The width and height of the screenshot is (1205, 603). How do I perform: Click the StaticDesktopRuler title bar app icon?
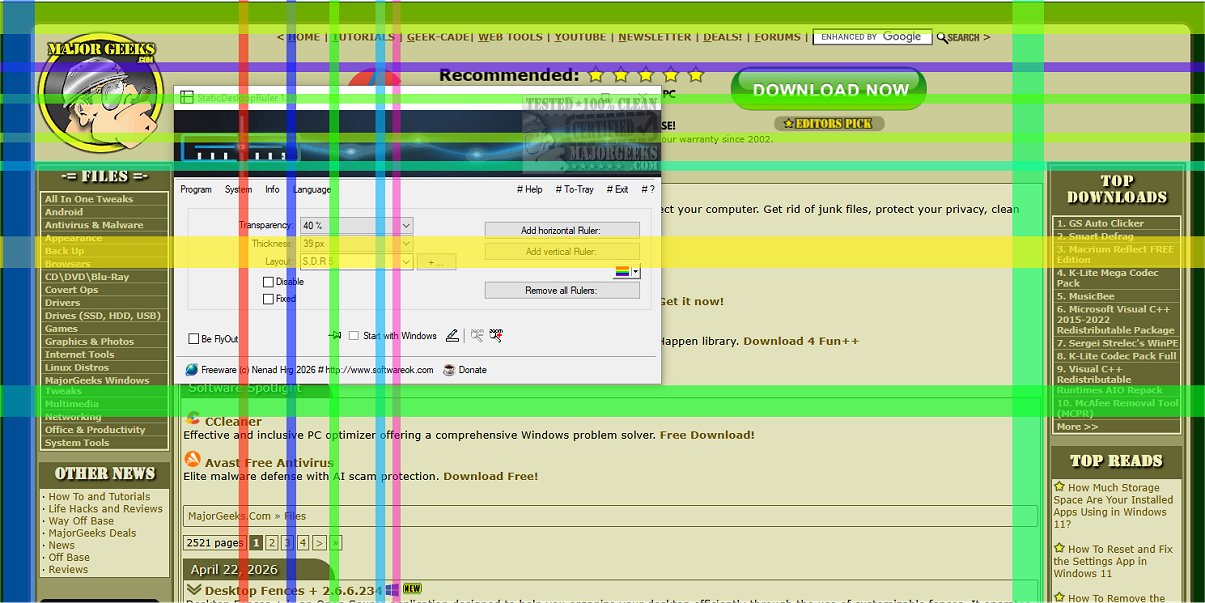click(186, 98)
